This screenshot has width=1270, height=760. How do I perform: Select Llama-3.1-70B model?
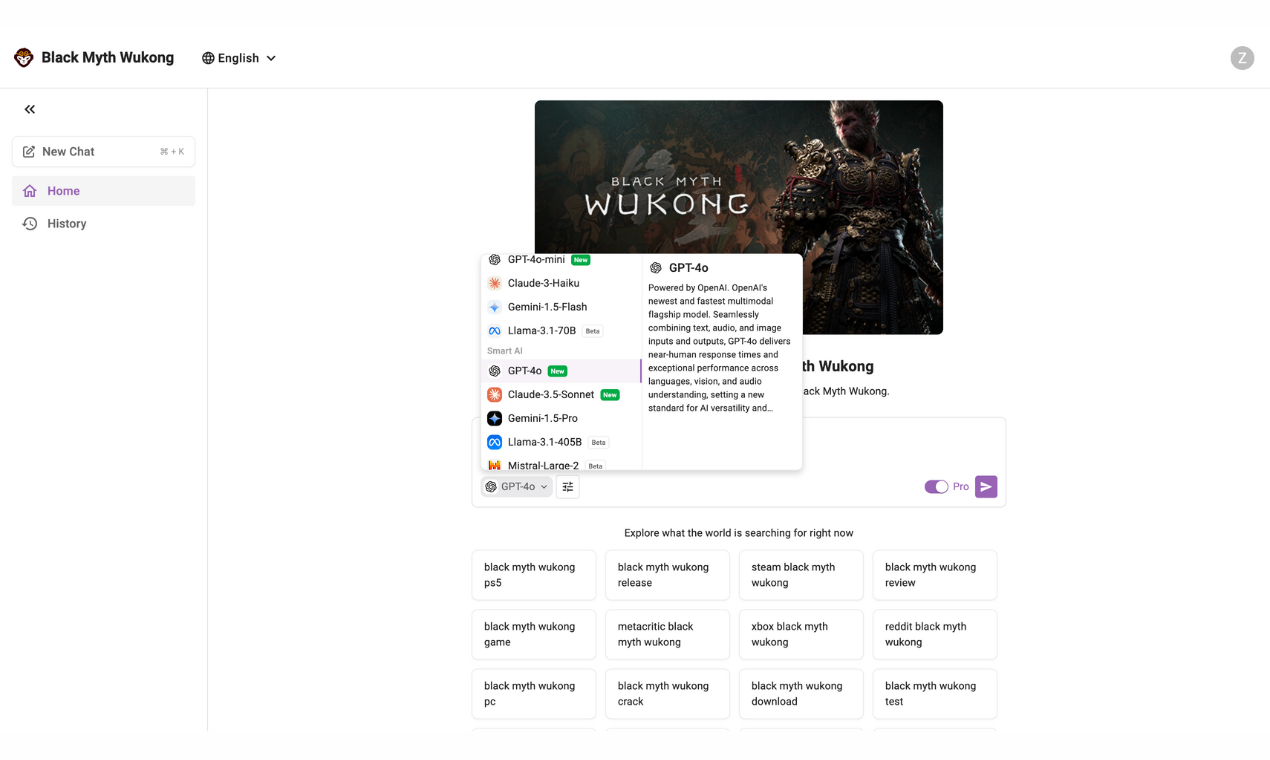(561, 331)
